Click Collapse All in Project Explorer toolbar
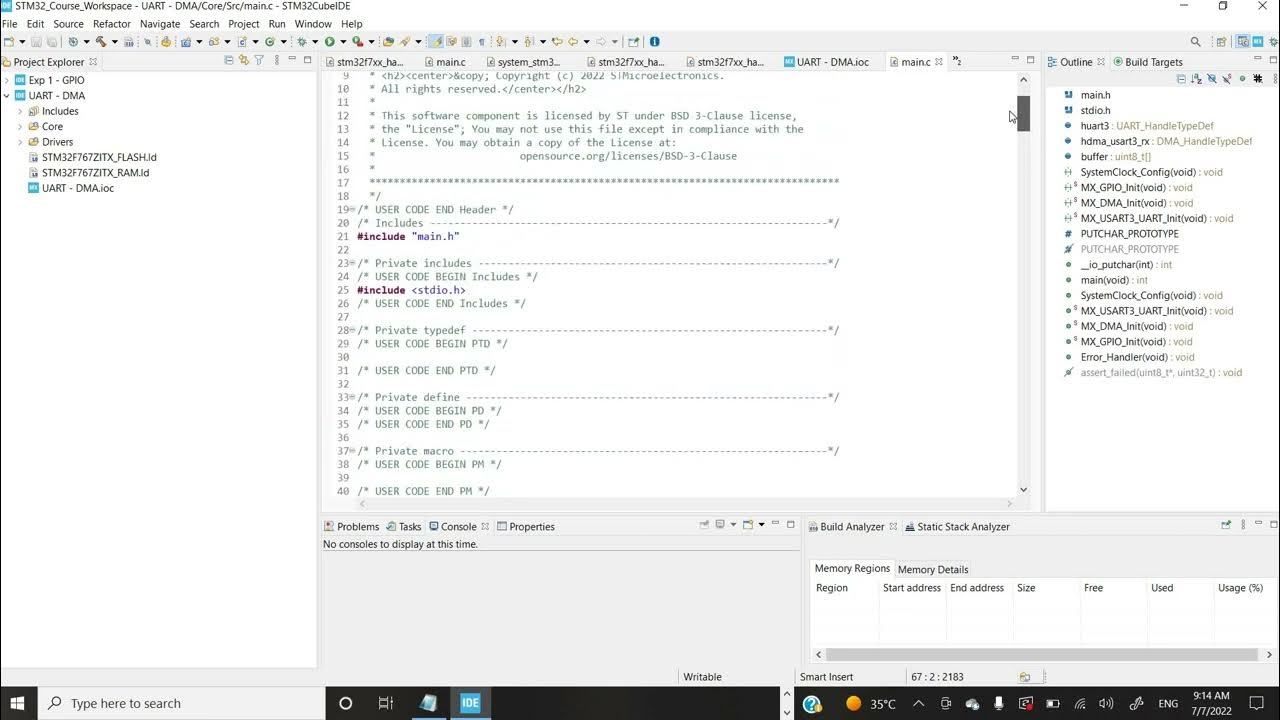This screenshot has height=720, width=1280. coord(229,61)
